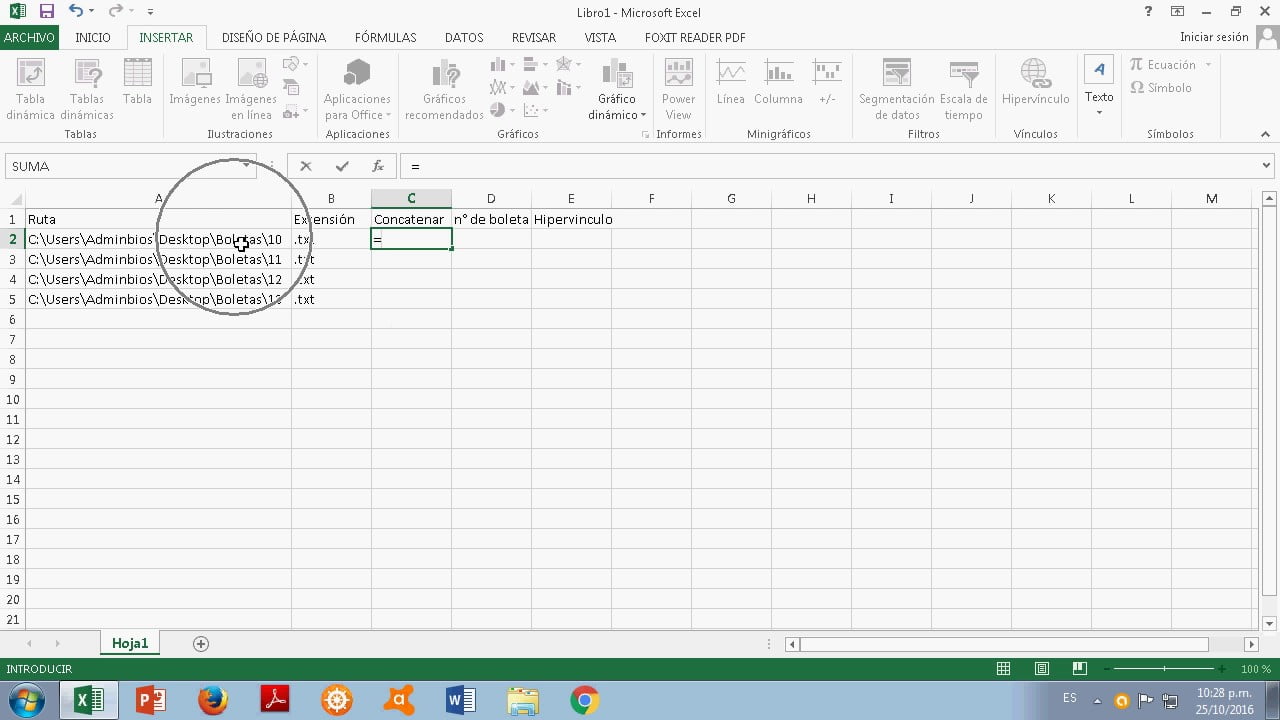
Task: Insert a Power View report
Action: (678, 88)
